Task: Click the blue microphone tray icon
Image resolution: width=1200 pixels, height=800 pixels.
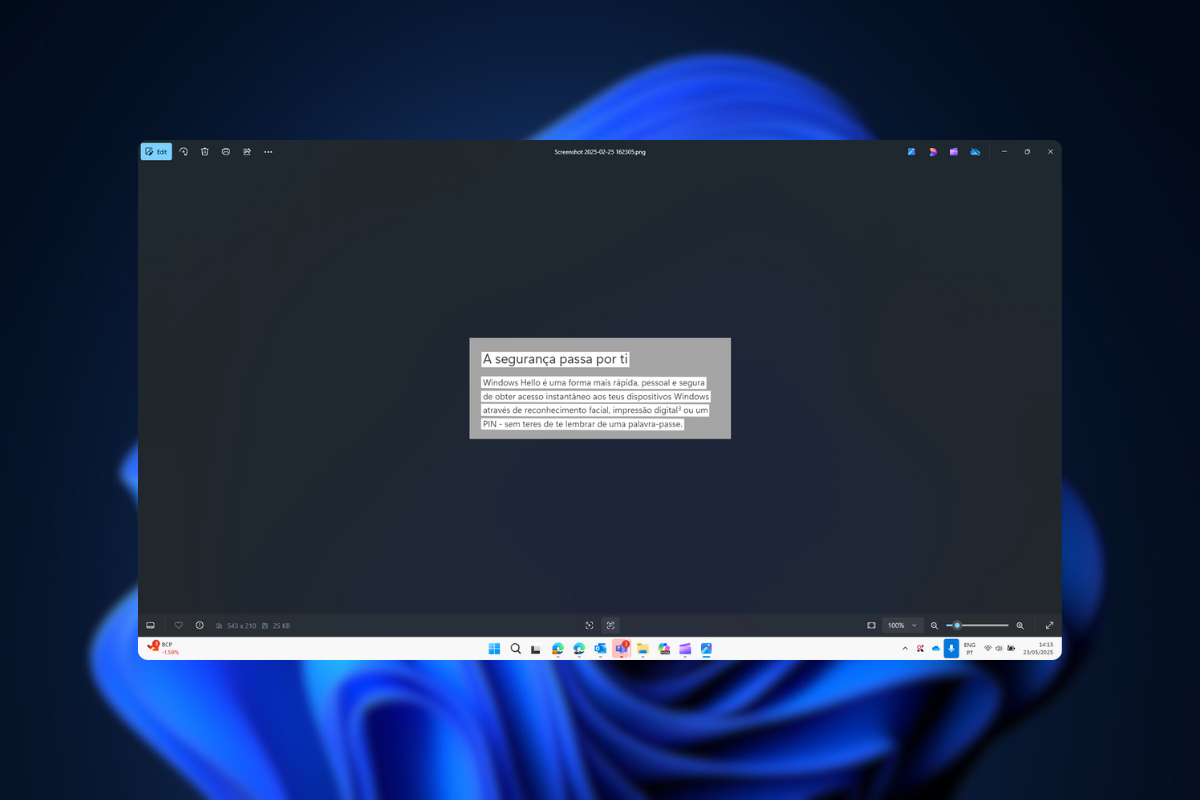Action: tap(951, 649)
